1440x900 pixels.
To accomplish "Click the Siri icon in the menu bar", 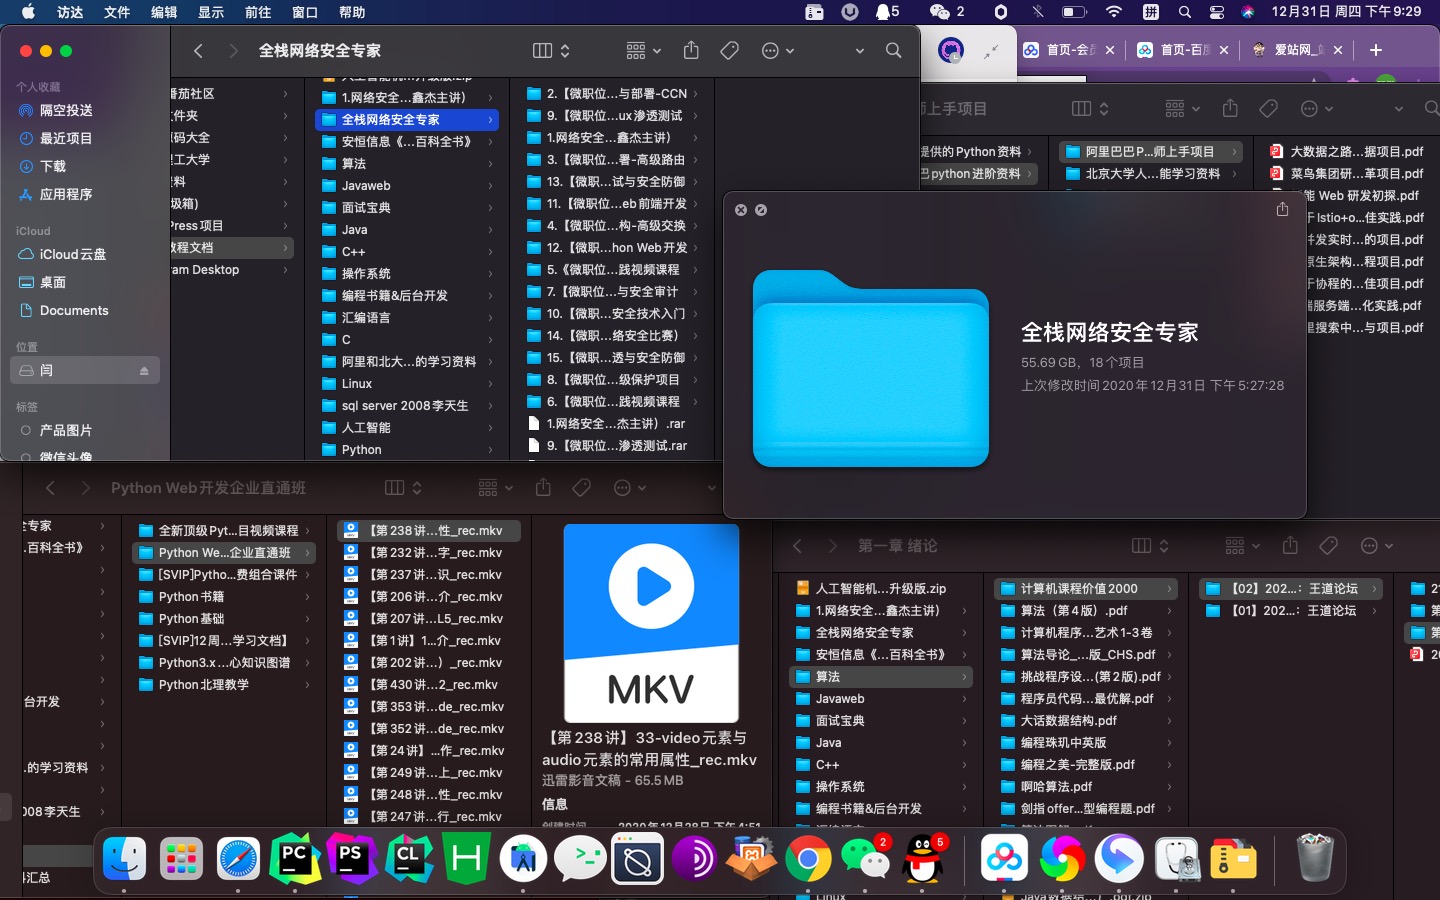I will click(1248, 12).
